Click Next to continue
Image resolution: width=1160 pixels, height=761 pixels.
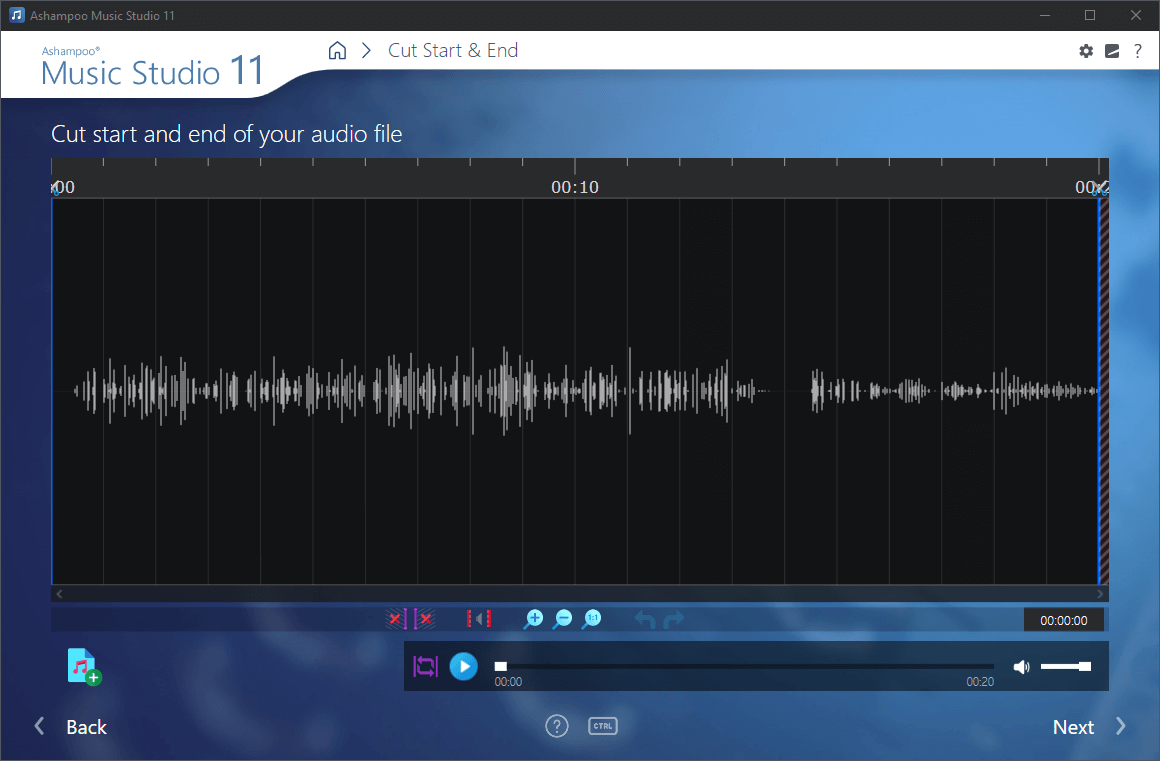tap(1073, 727)
